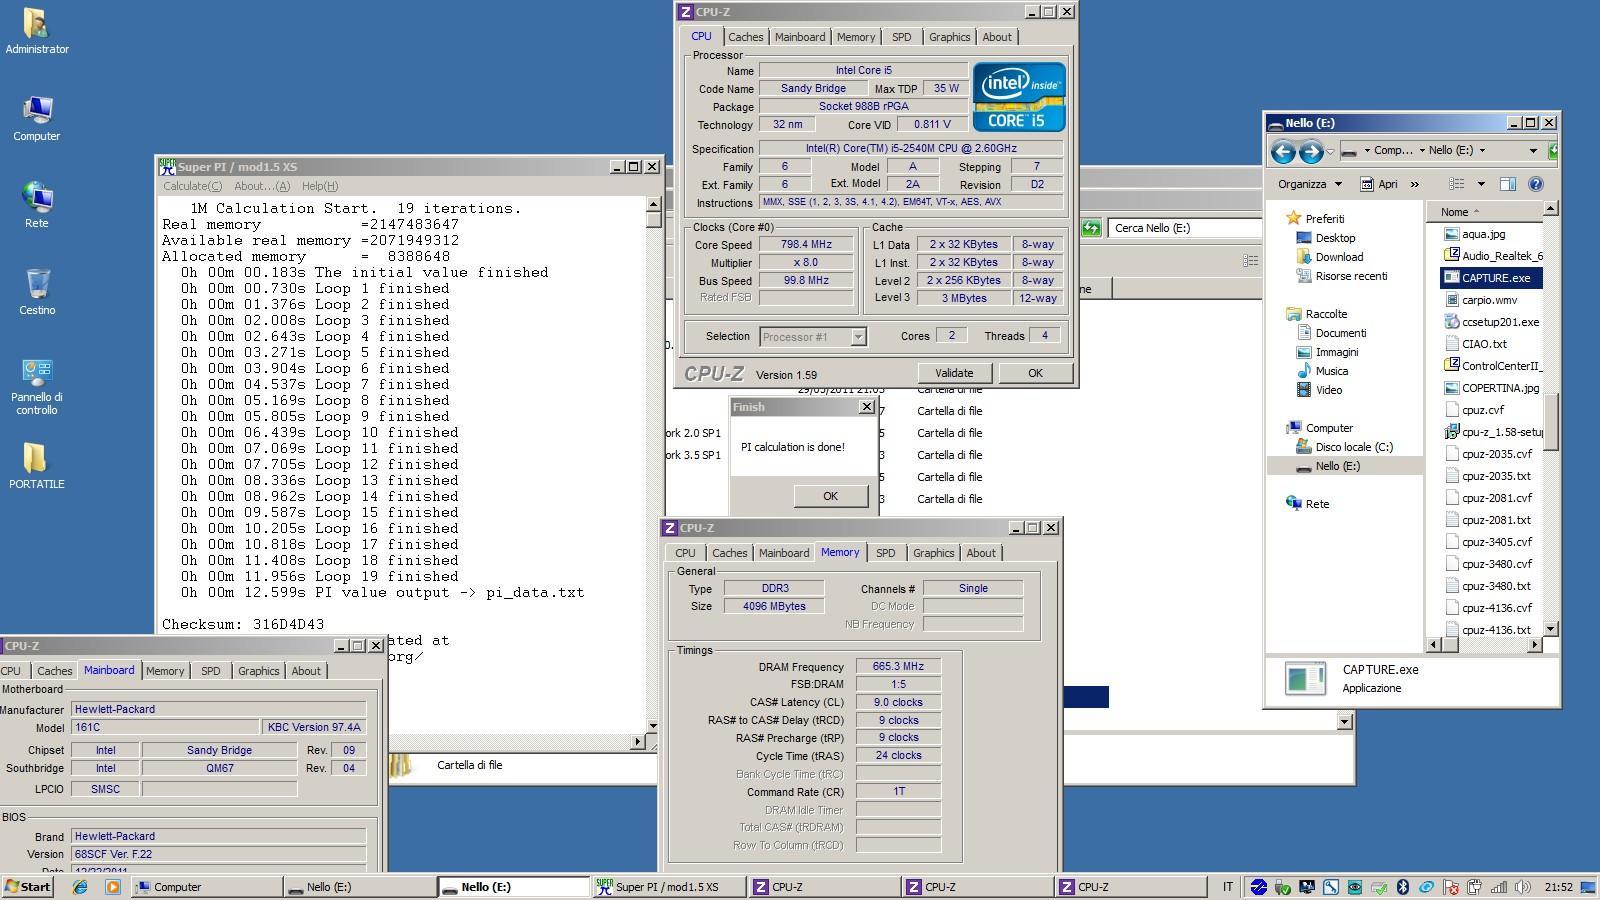
Task: Click the Super PI vertical scrollbar up arrow
Action: (654, 204)
